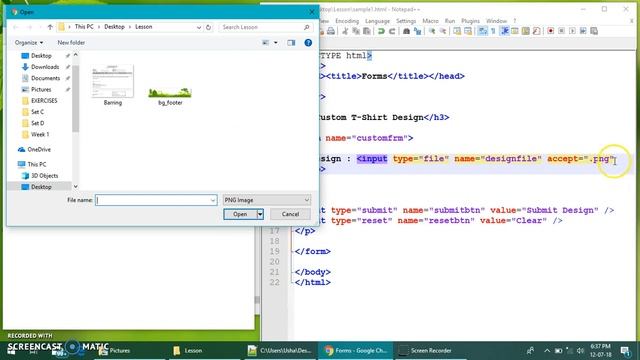Open the Settings menu in Notepad++
The image size is (640, 360).
coord(406,21)
